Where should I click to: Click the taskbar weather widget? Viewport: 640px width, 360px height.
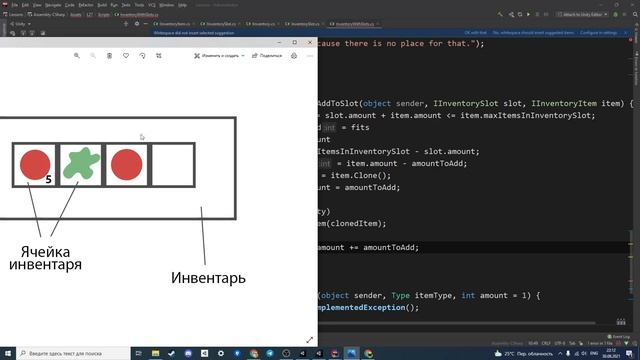tap(523, 353)
